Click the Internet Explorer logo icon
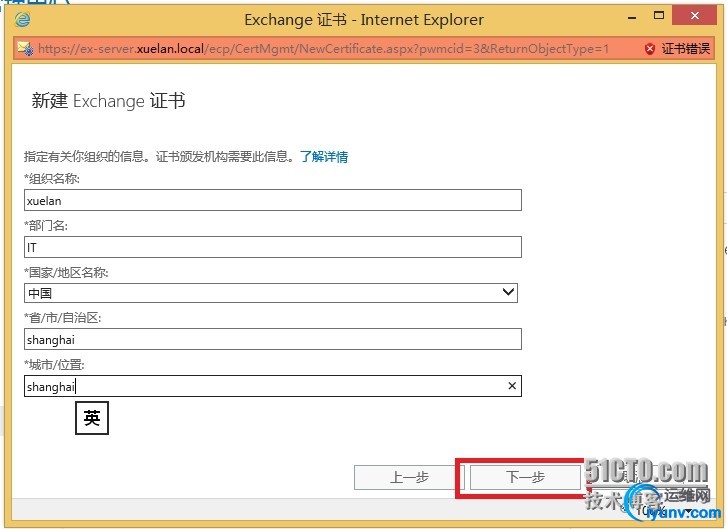Image resolution: width=727 pixels, height=529 pixels. [x=23, y=19]
